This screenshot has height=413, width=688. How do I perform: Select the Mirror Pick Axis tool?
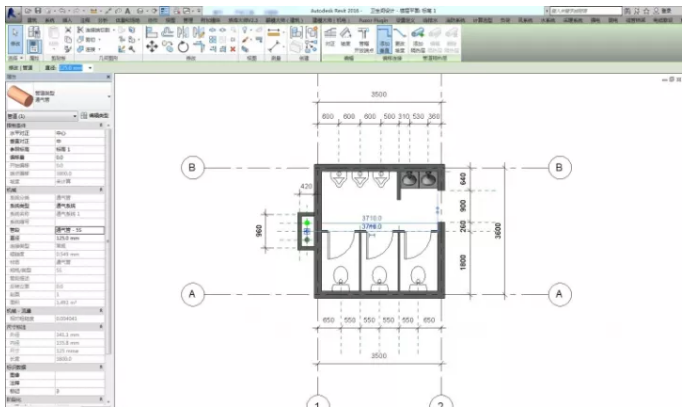(x=183, y=32)
